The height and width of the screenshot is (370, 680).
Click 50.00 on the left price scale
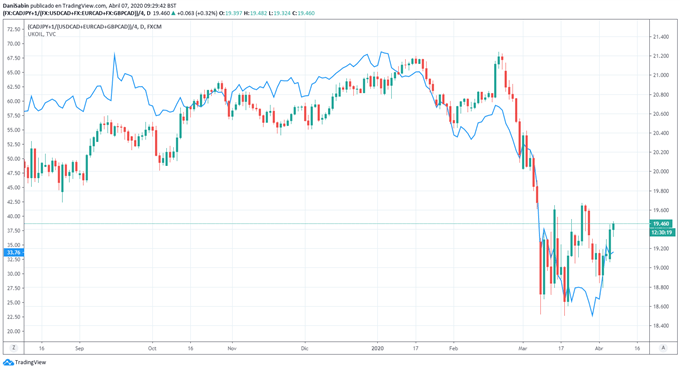point(13,159)
